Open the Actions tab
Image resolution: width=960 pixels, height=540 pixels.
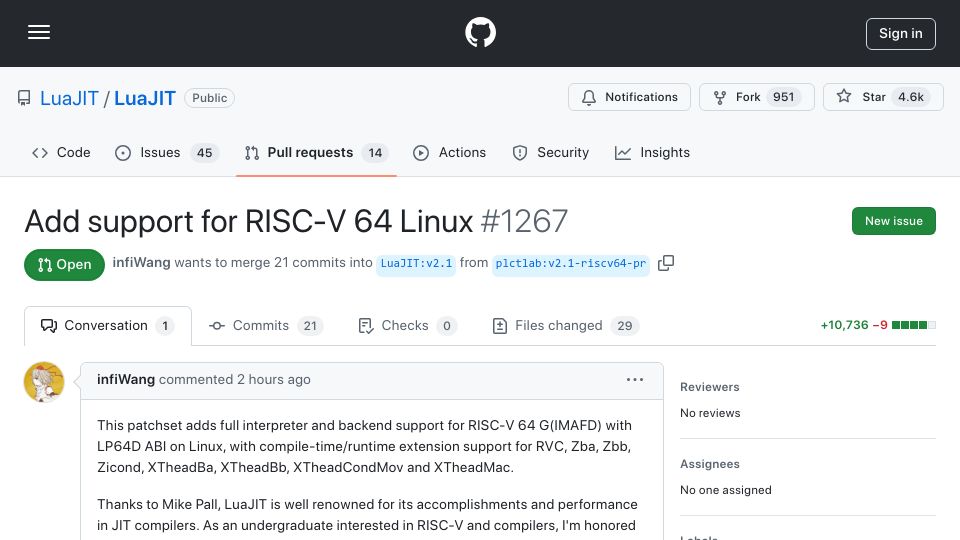click(x=449, y=152)
